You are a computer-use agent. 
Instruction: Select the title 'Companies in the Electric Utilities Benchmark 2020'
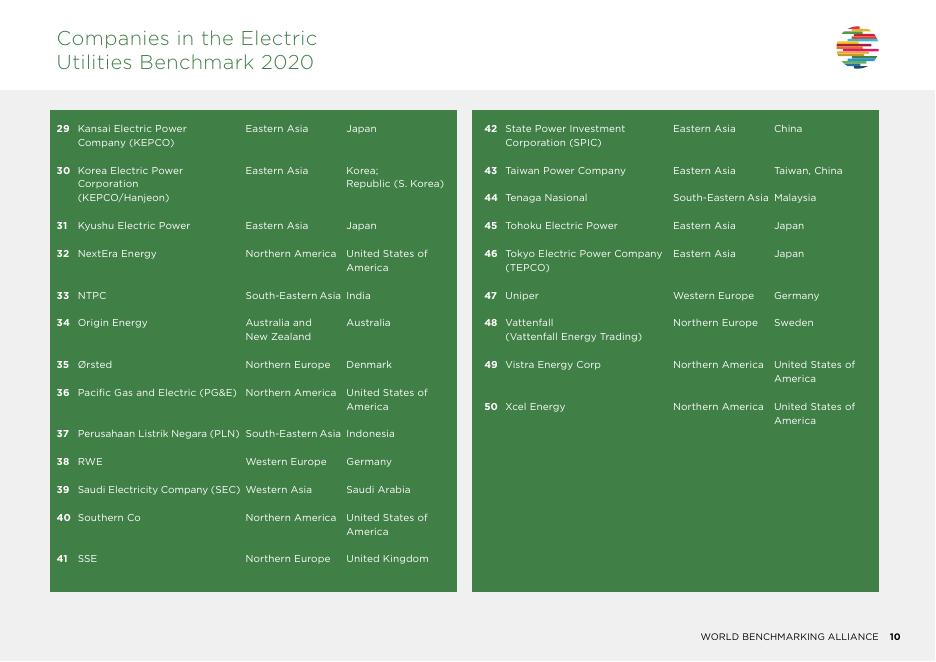187,50
